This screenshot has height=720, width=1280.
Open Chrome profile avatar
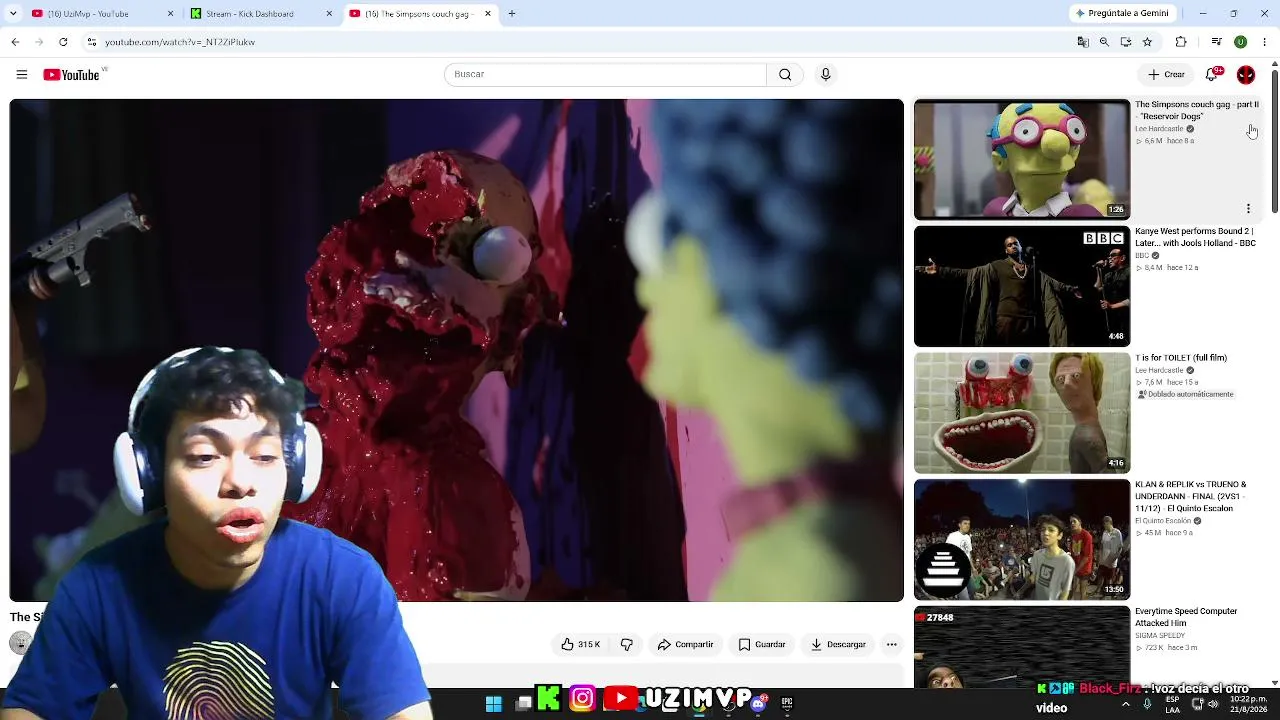click(x=1240, y=42)
